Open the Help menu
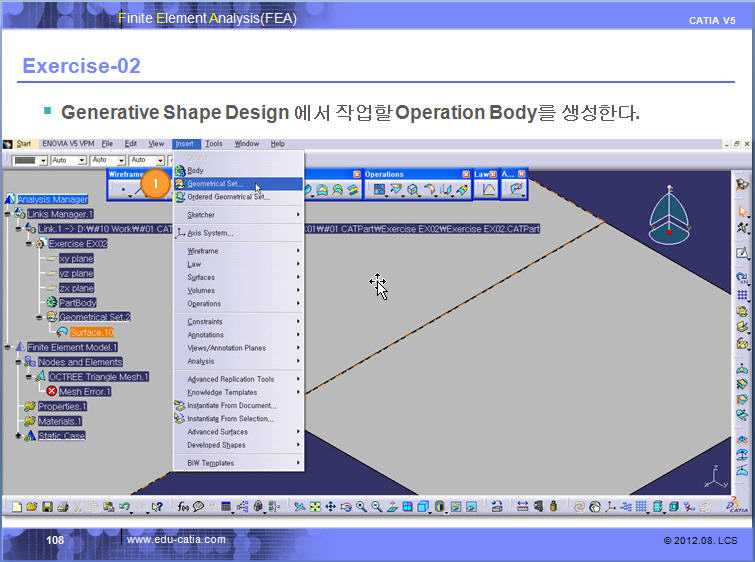 point(277,144)
